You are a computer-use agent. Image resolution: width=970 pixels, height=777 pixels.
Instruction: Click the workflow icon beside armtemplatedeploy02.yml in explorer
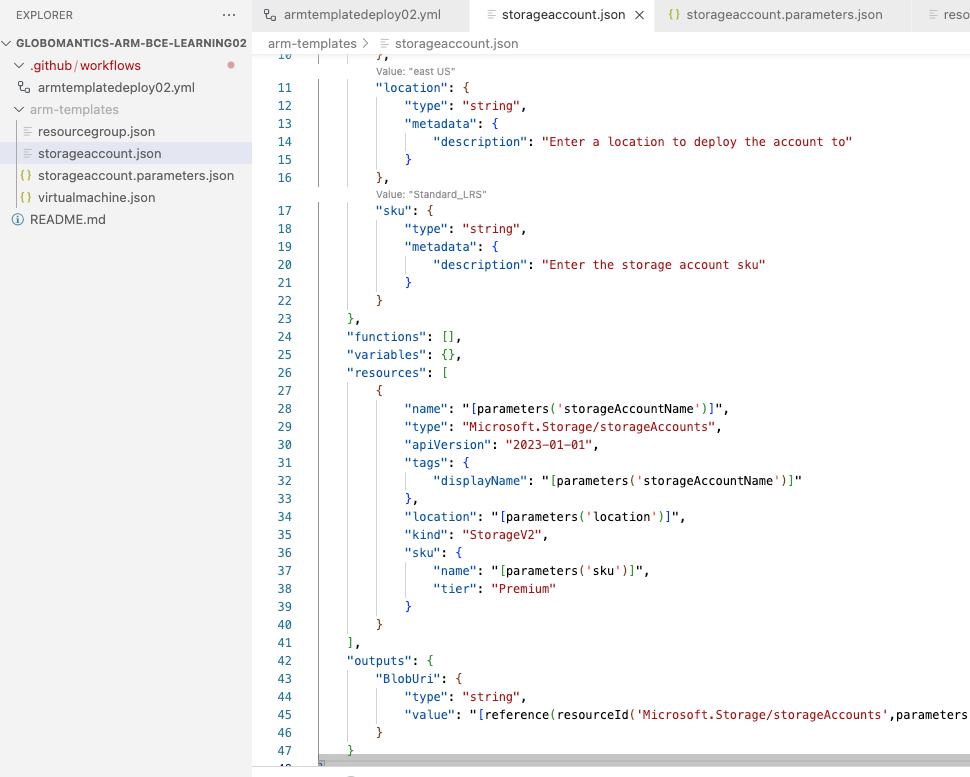(x=24, y=87)
